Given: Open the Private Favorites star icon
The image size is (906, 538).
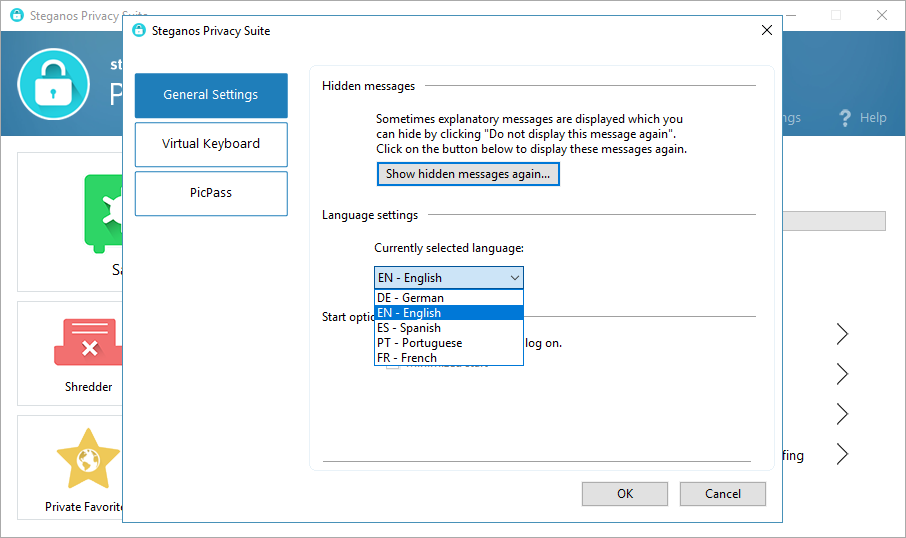Looking at the screenshot, I should click(x=88, y=458).
